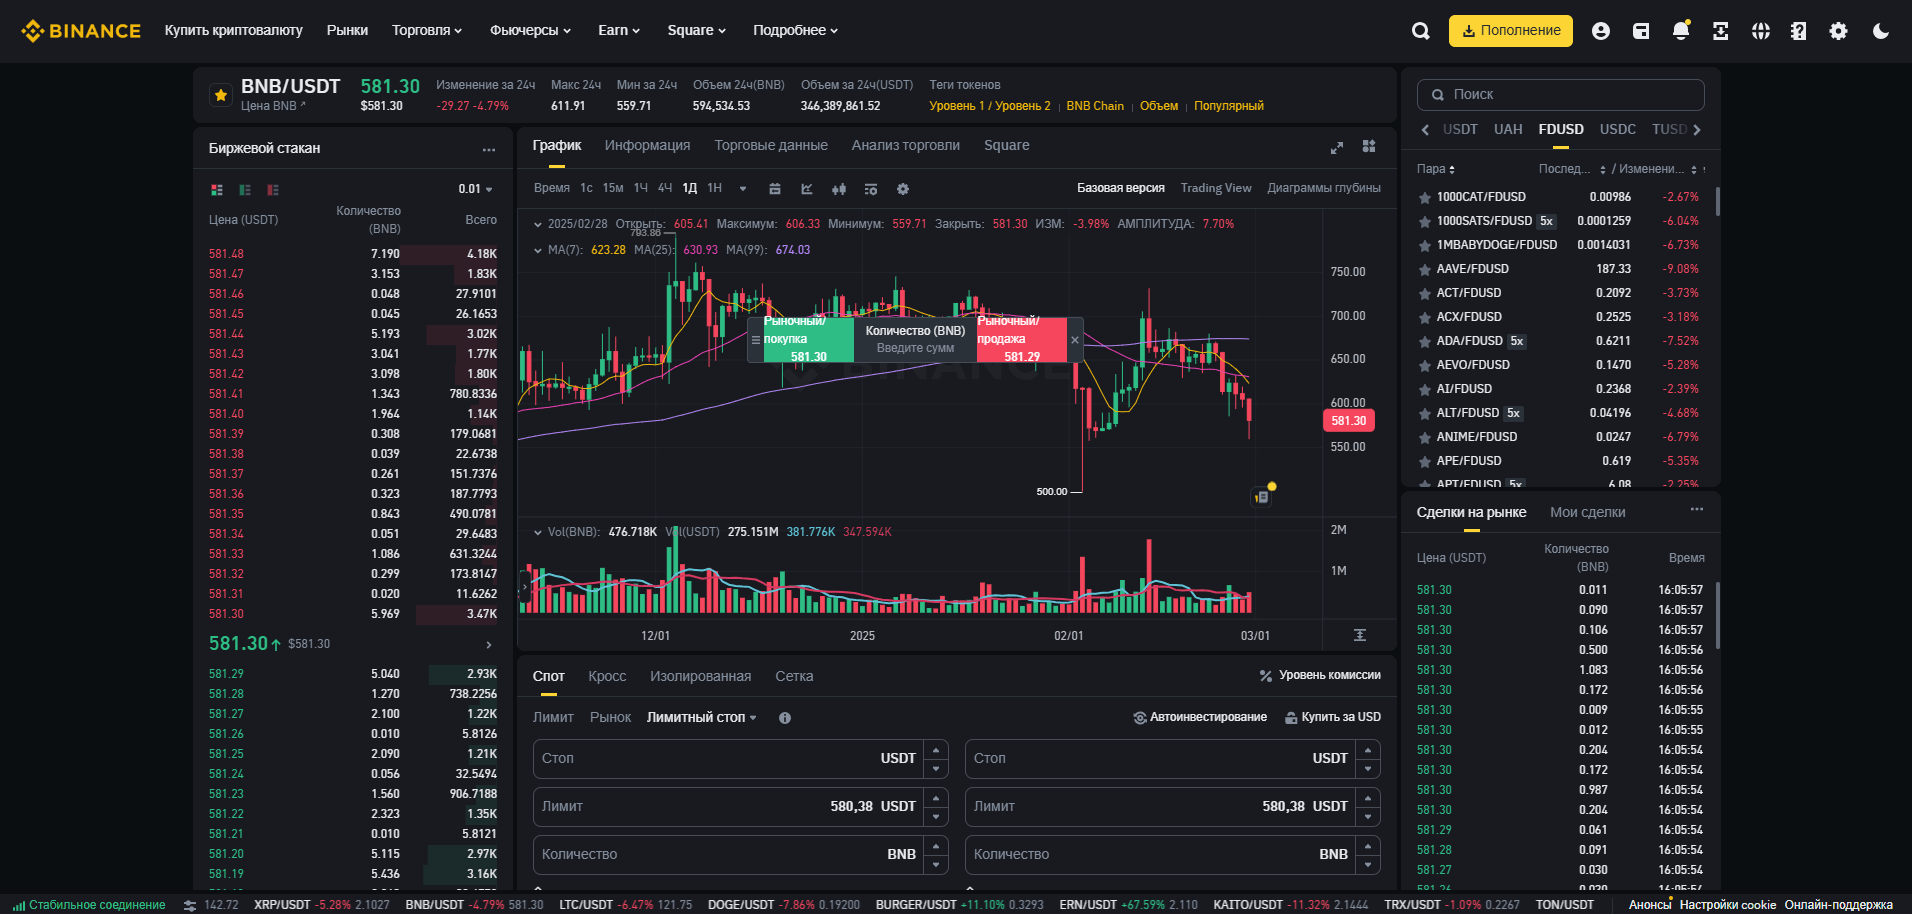Switch chart to Диаграммы глубины
Image resolution: width=1912 pixels, height=914 pixels.
(x=1324, y=188)
